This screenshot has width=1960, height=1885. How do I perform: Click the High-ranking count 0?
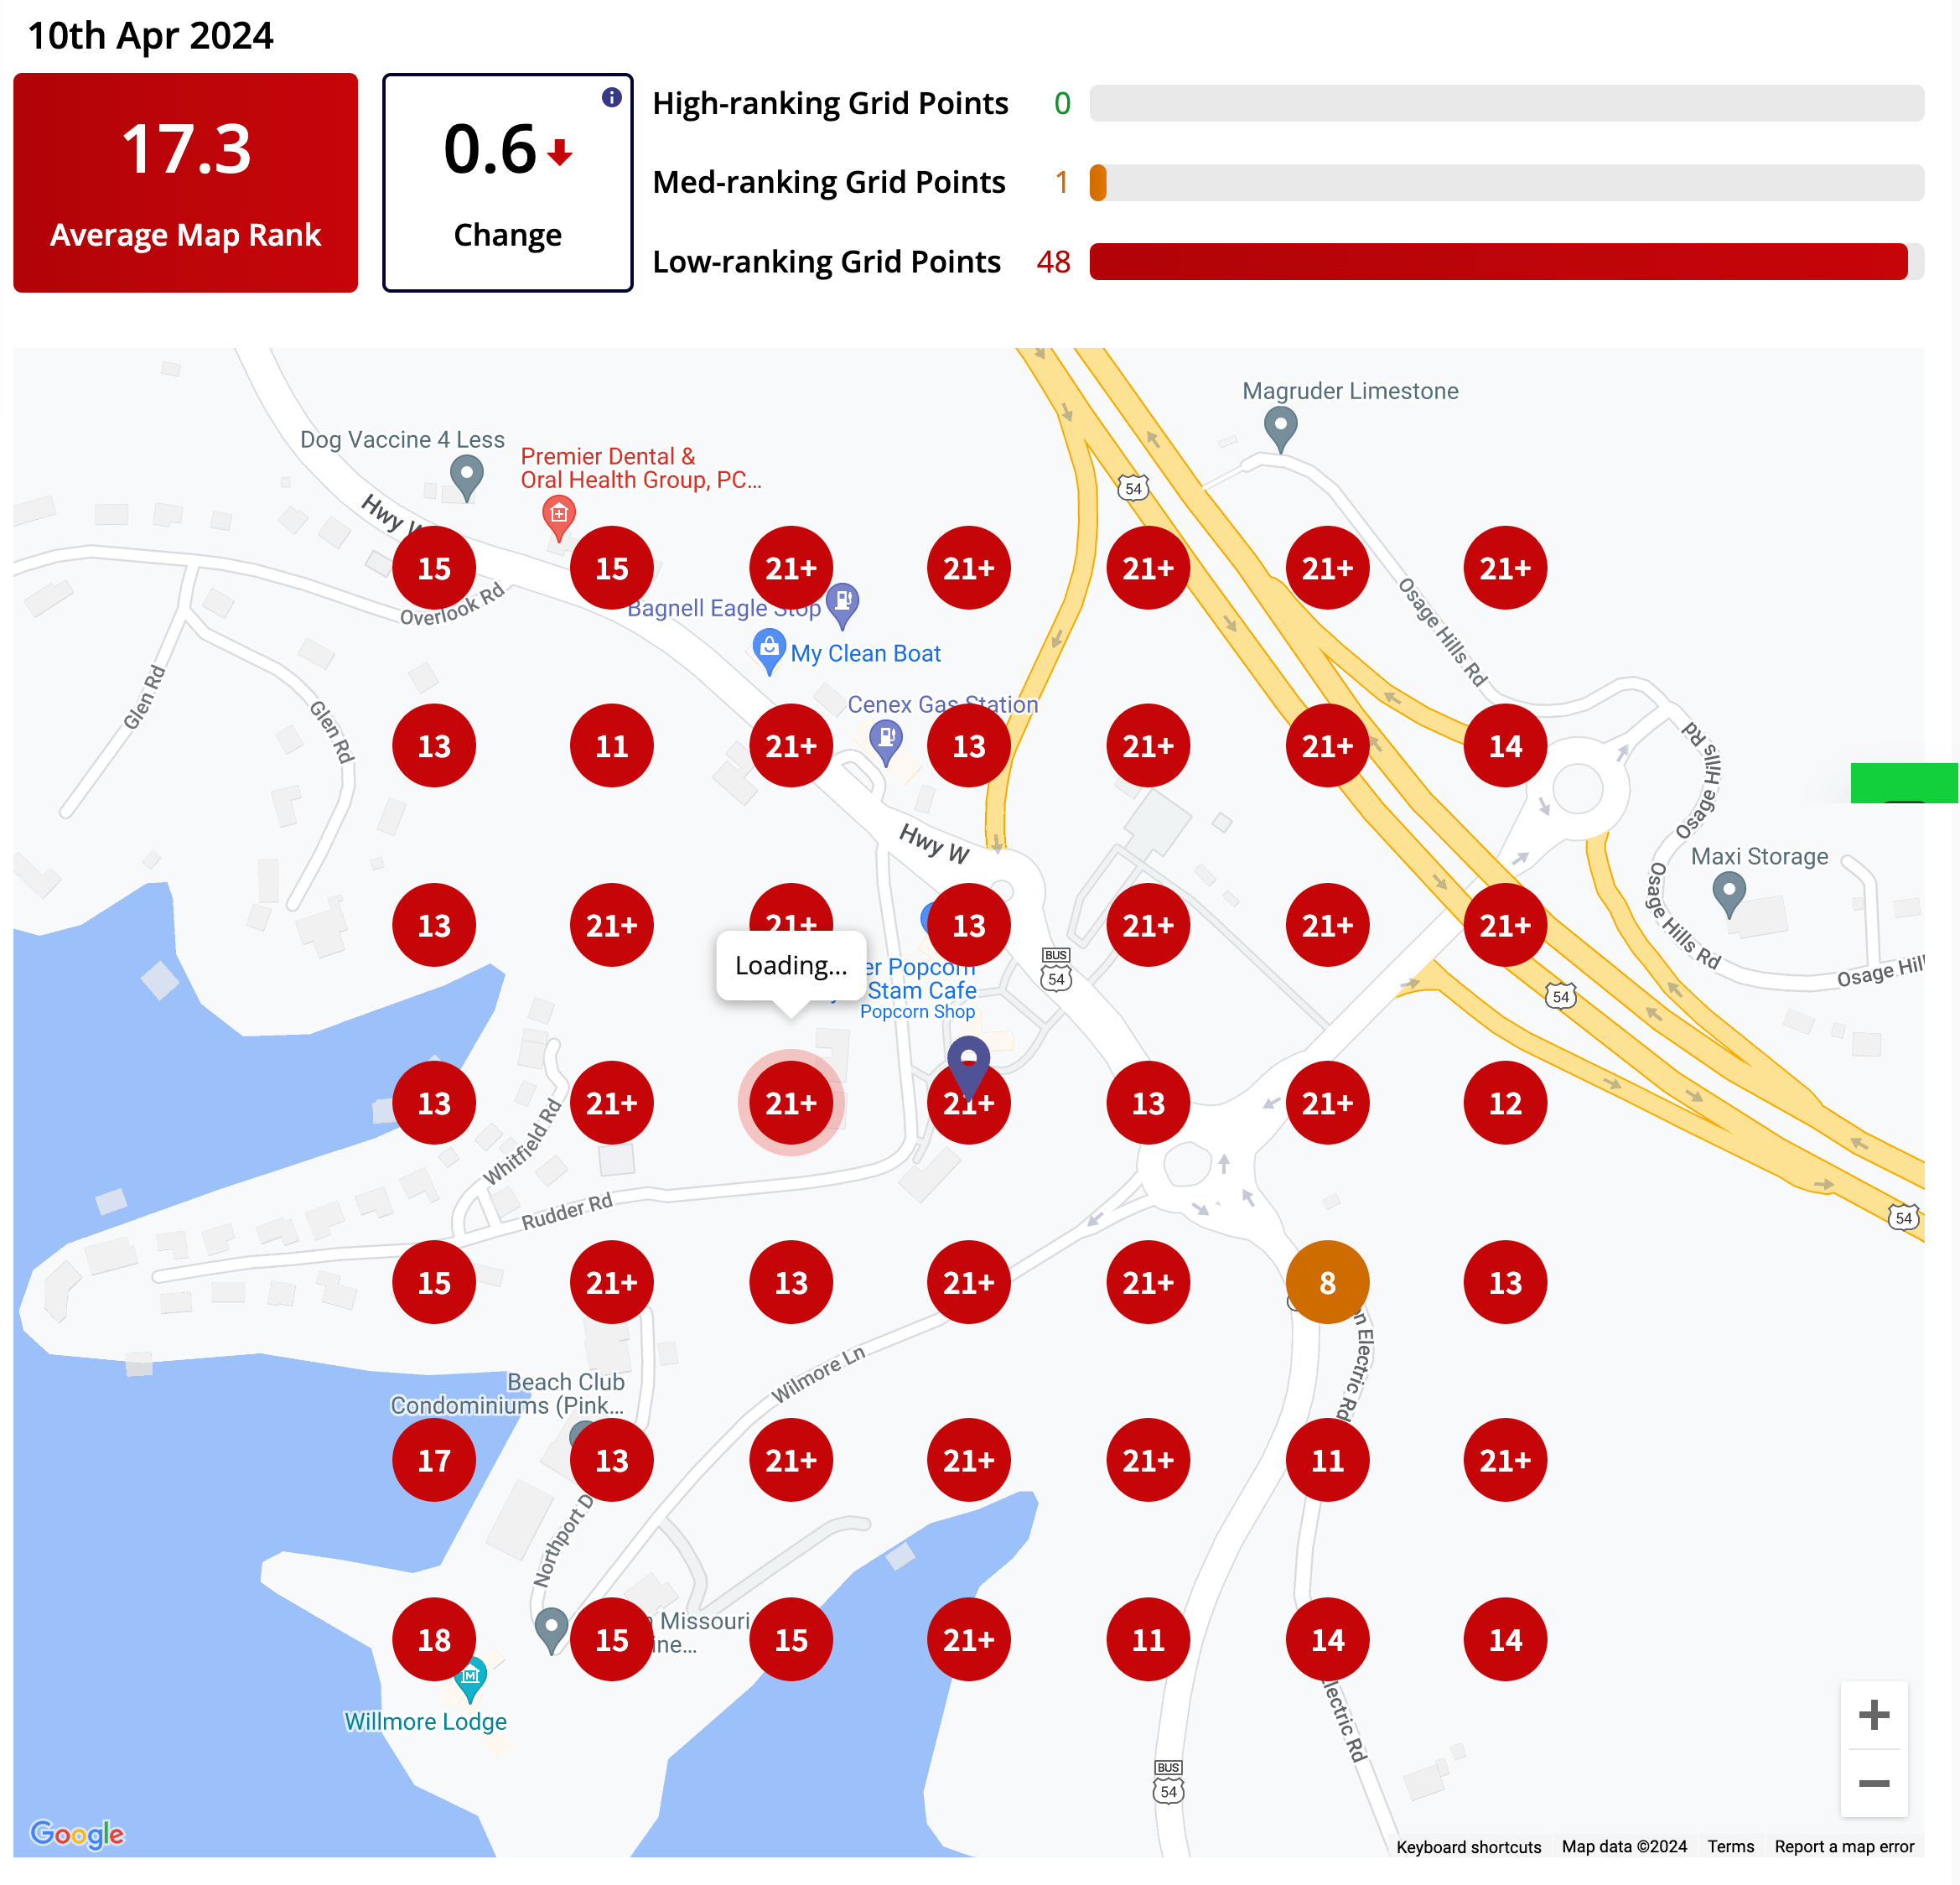[1062, 103]
